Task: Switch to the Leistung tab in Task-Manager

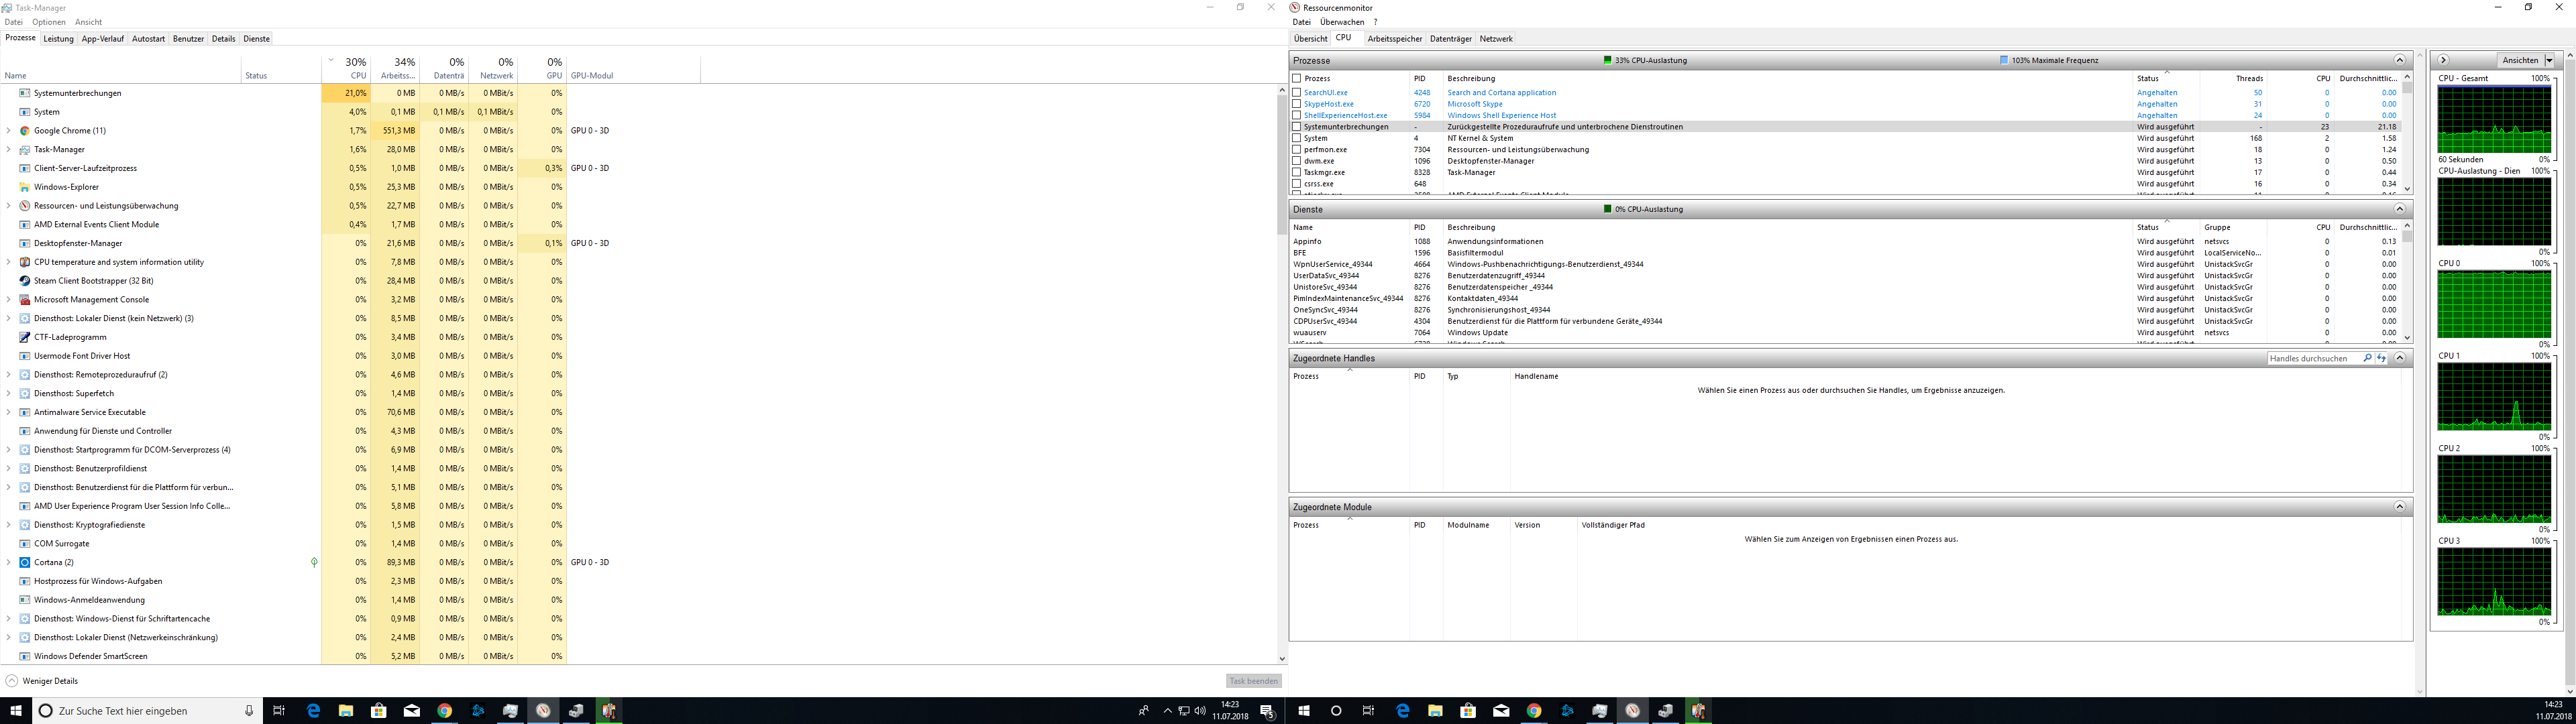Action: click(58, 39)
